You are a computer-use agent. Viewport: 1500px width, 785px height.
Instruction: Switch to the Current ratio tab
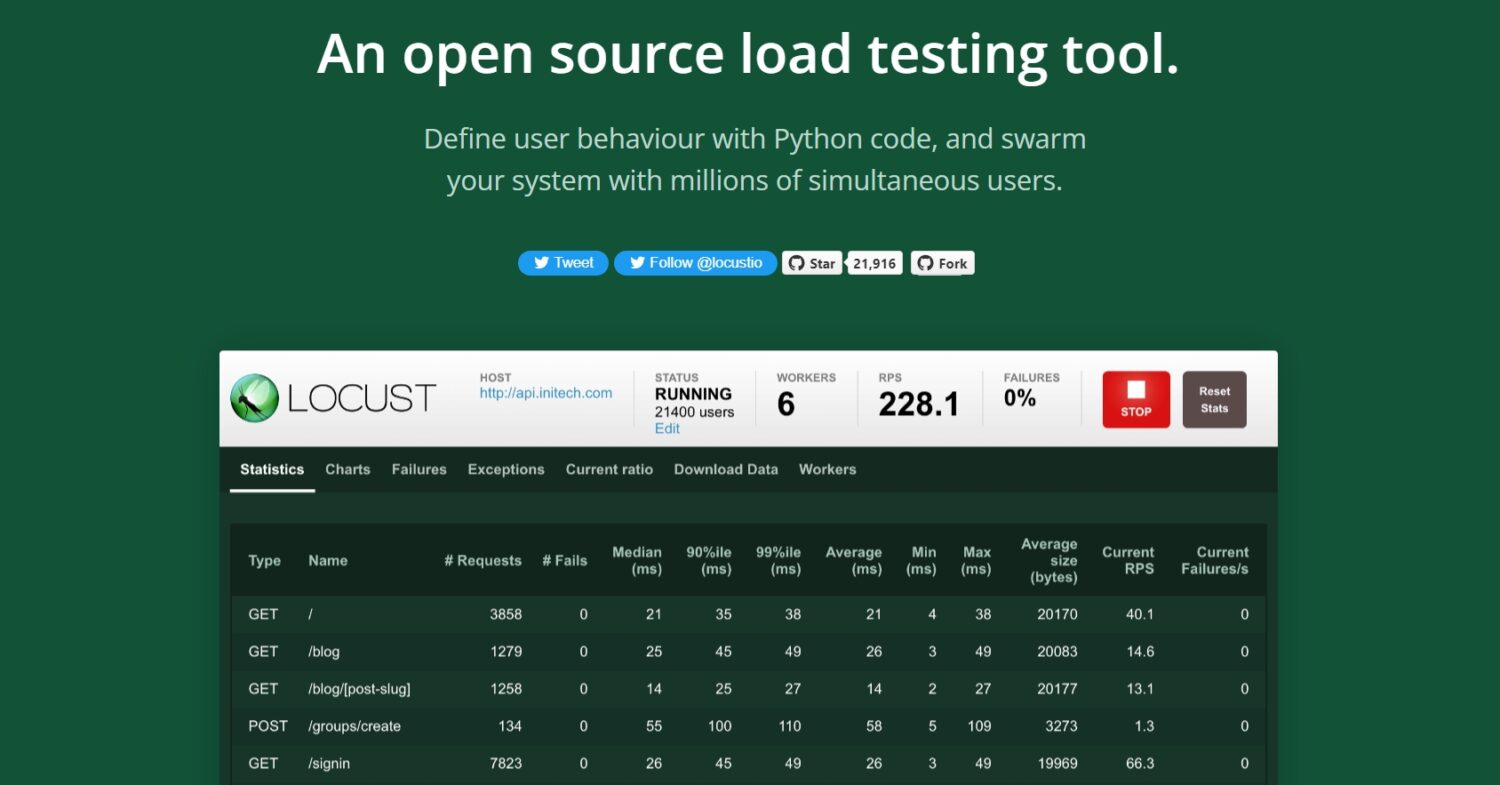tap(609, 469)
